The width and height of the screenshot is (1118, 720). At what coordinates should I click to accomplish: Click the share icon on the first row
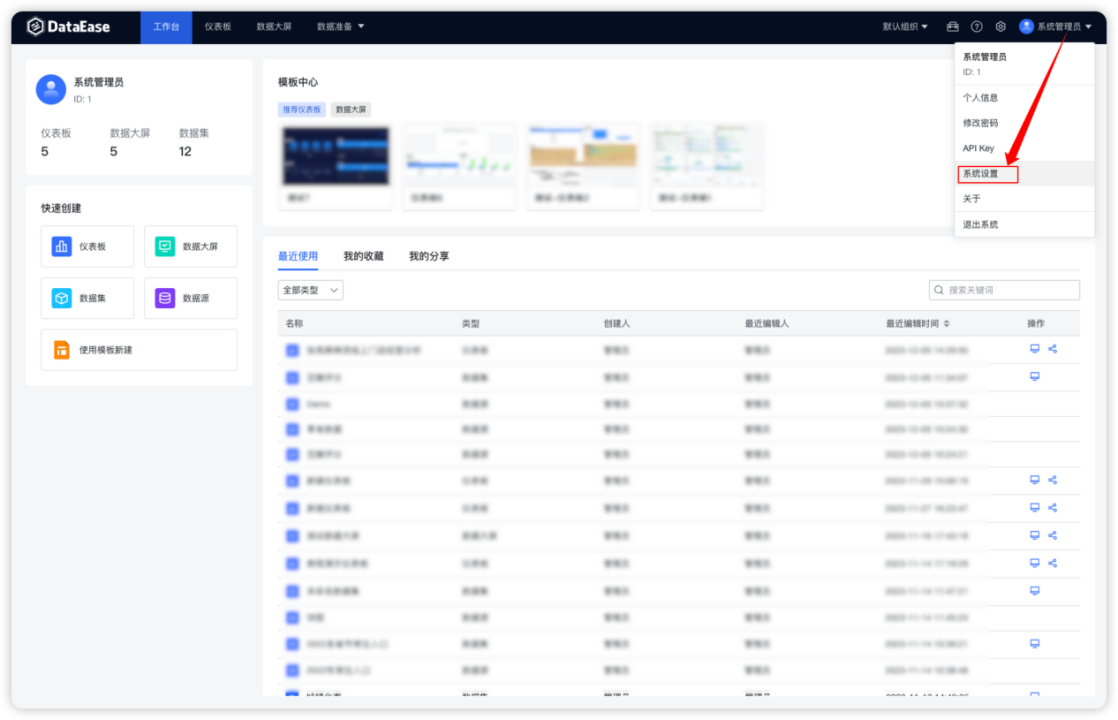[1052, 349]
